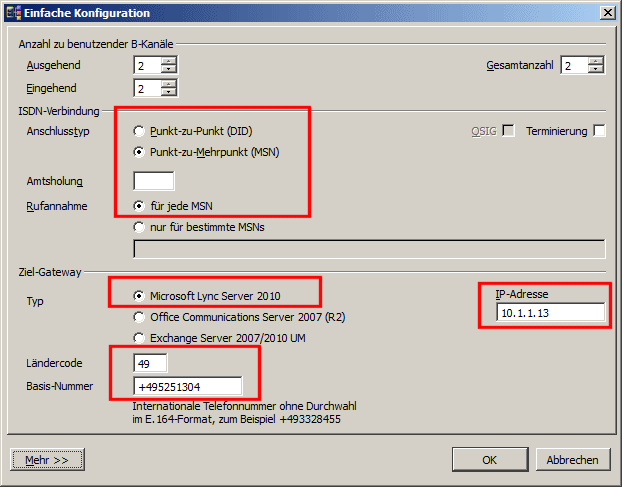Confirm the configuration with OK
The height and width of the screenshot is (487, 622).
click(x=490, y=460)
